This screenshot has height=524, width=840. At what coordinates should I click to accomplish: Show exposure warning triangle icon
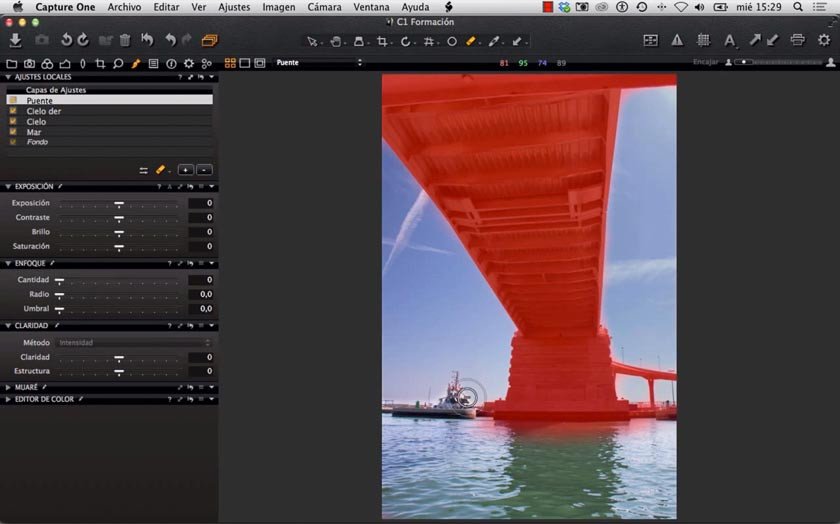point(677,40)
